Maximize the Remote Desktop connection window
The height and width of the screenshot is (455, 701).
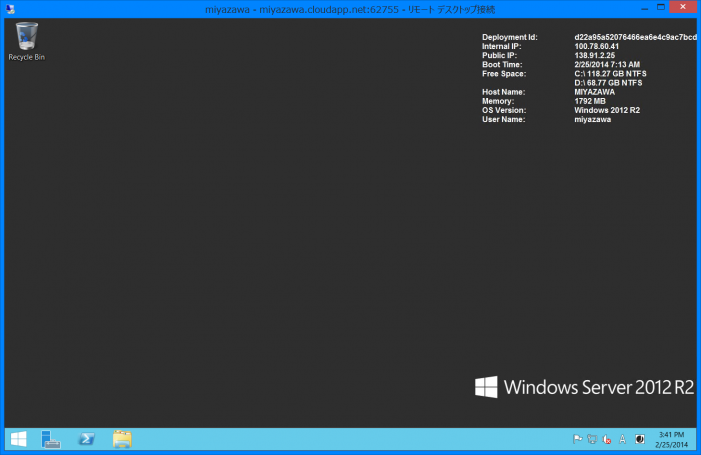(661, 8)
